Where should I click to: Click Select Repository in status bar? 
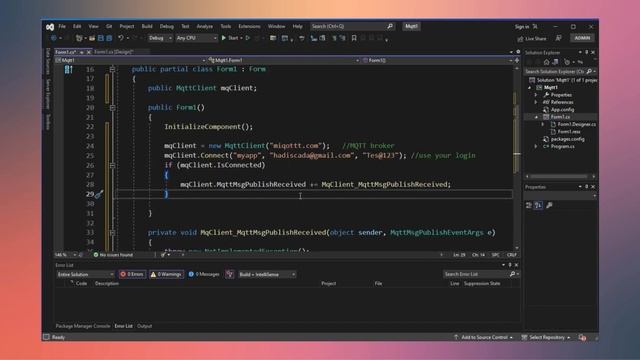click(546, 338)
